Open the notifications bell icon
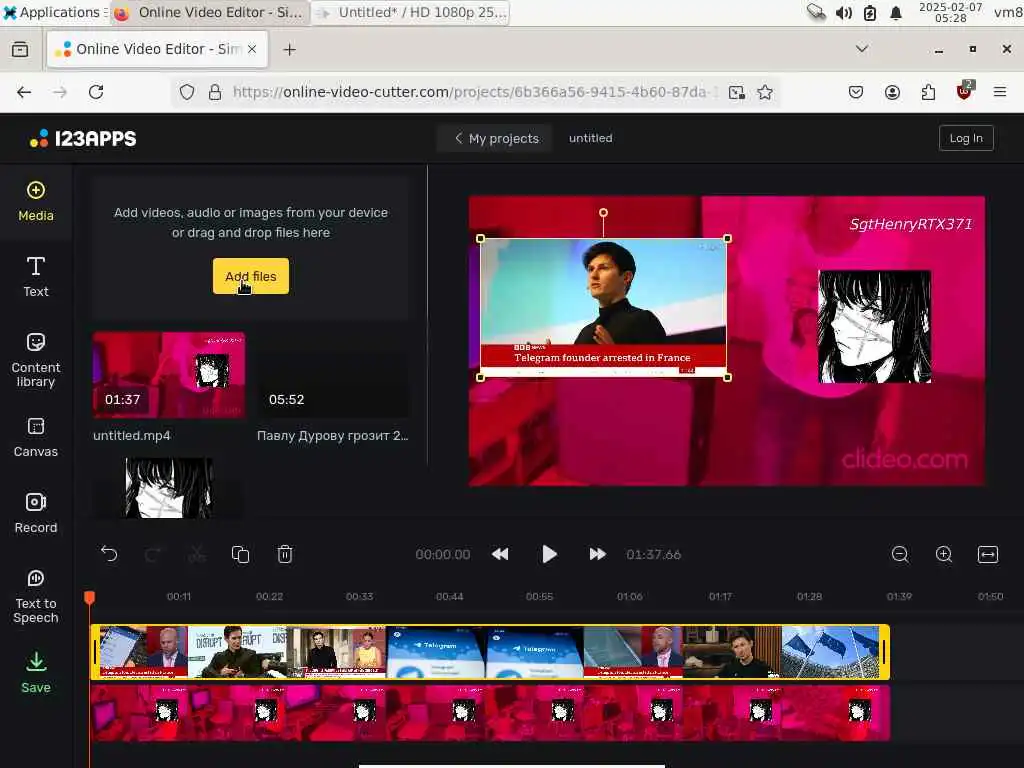This screenshot has height=768, width=1024. [x=896, y=13]
